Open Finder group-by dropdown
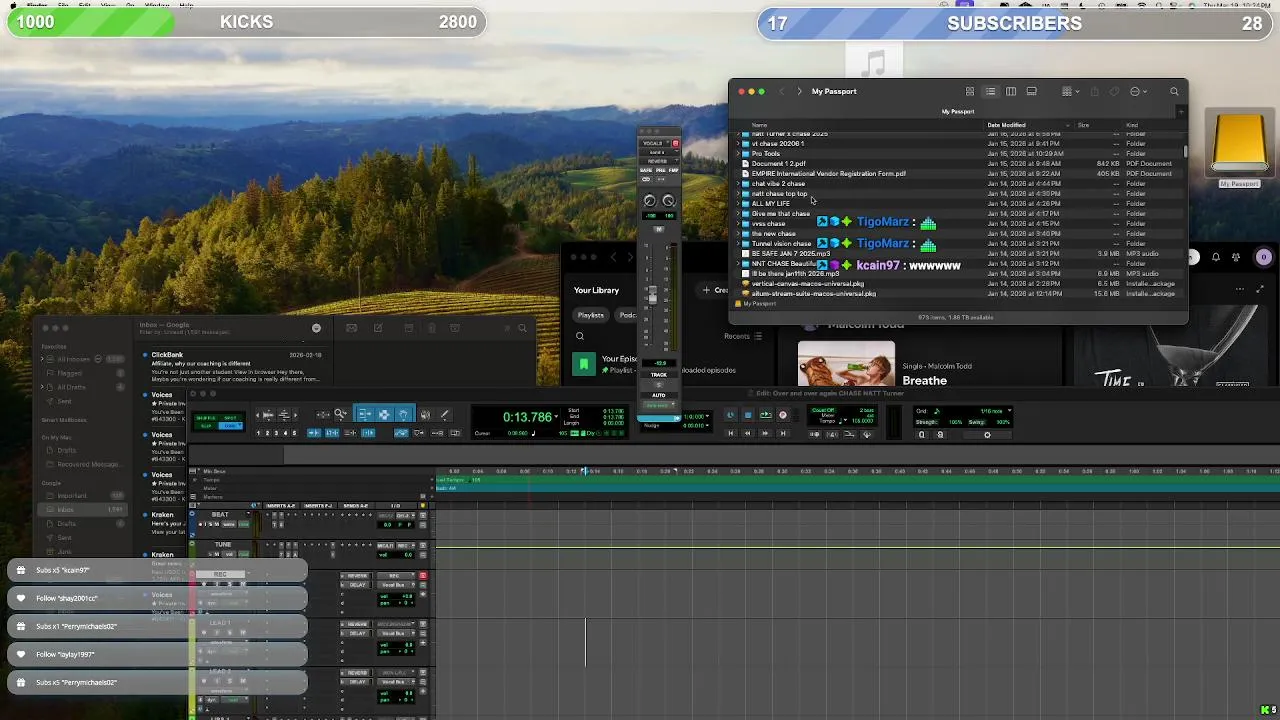The width and height of the screenshot is (1280, 720). tap(1071, 91)
